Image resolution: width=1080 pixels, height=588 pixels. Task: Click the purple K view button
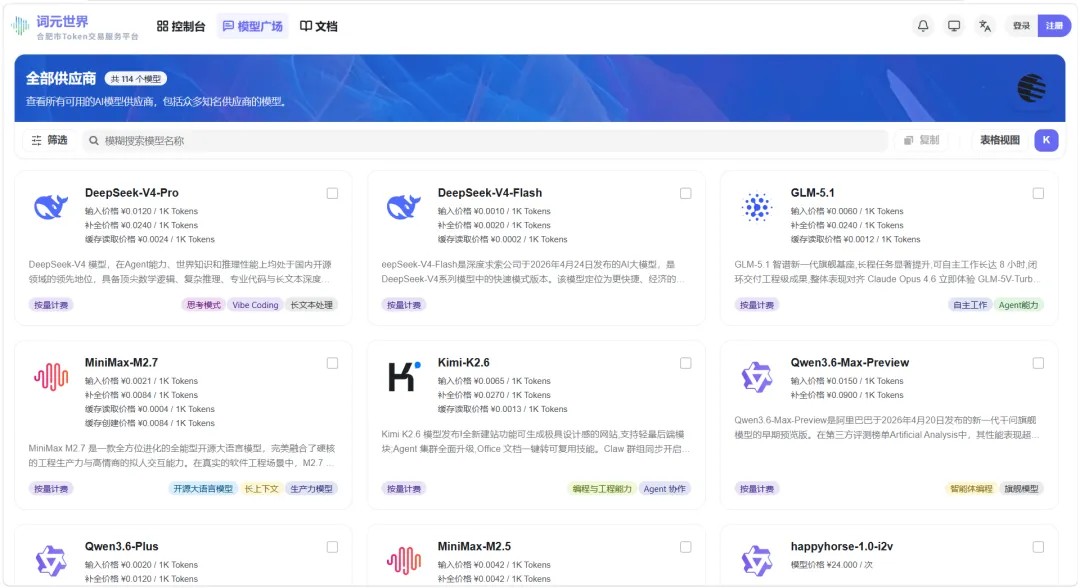point(1046,140)
